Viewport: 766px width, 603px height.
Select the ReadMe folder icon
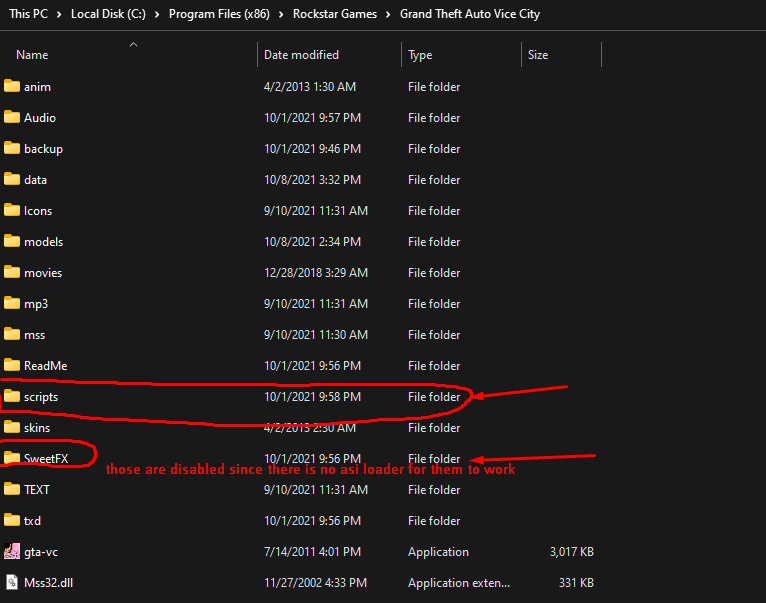(12, 365)
